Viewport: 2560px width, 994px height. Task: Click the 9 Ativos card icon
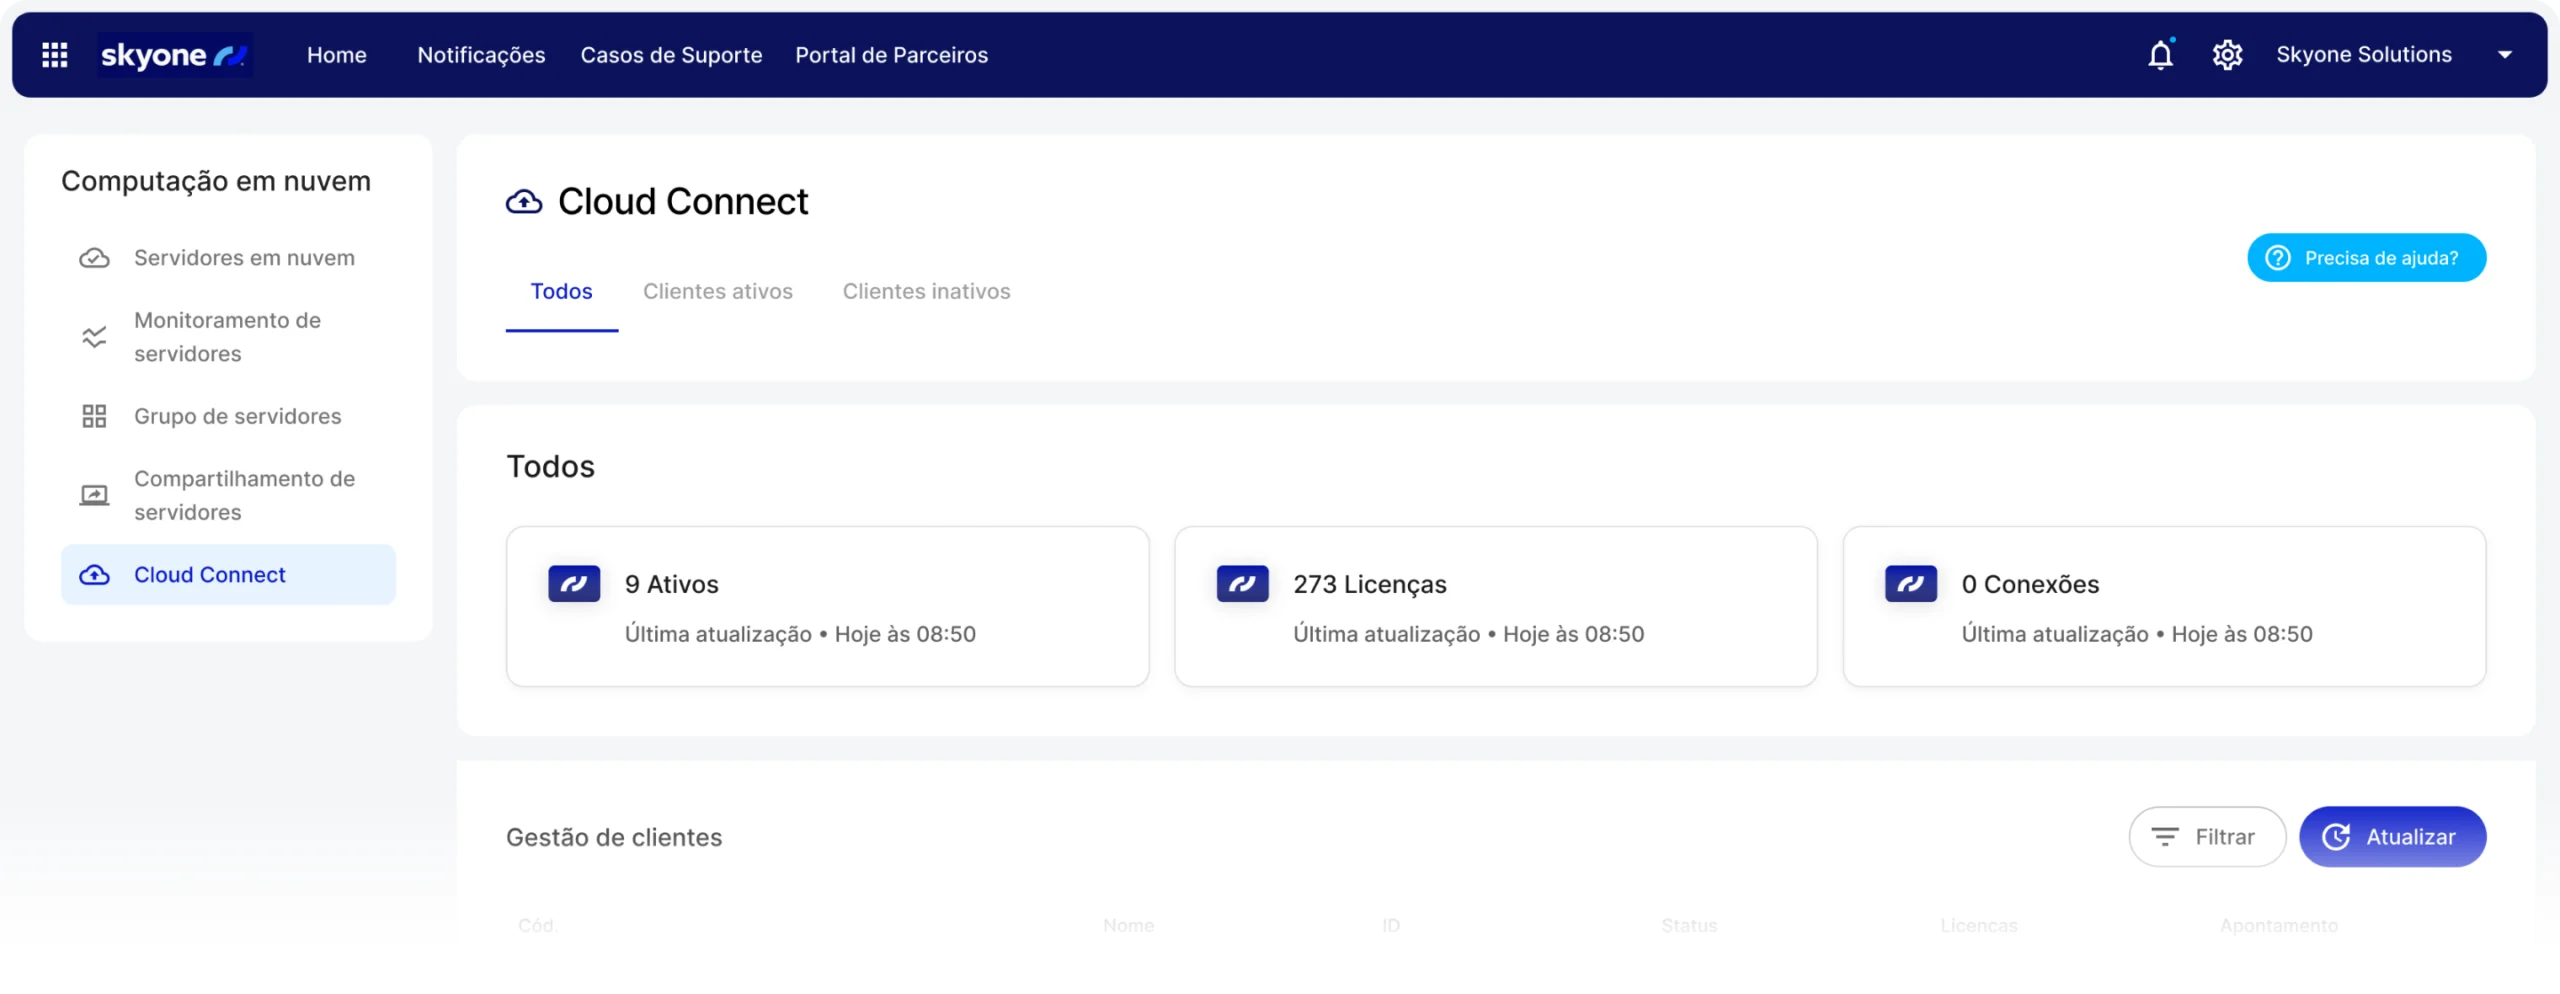point(574,584)
